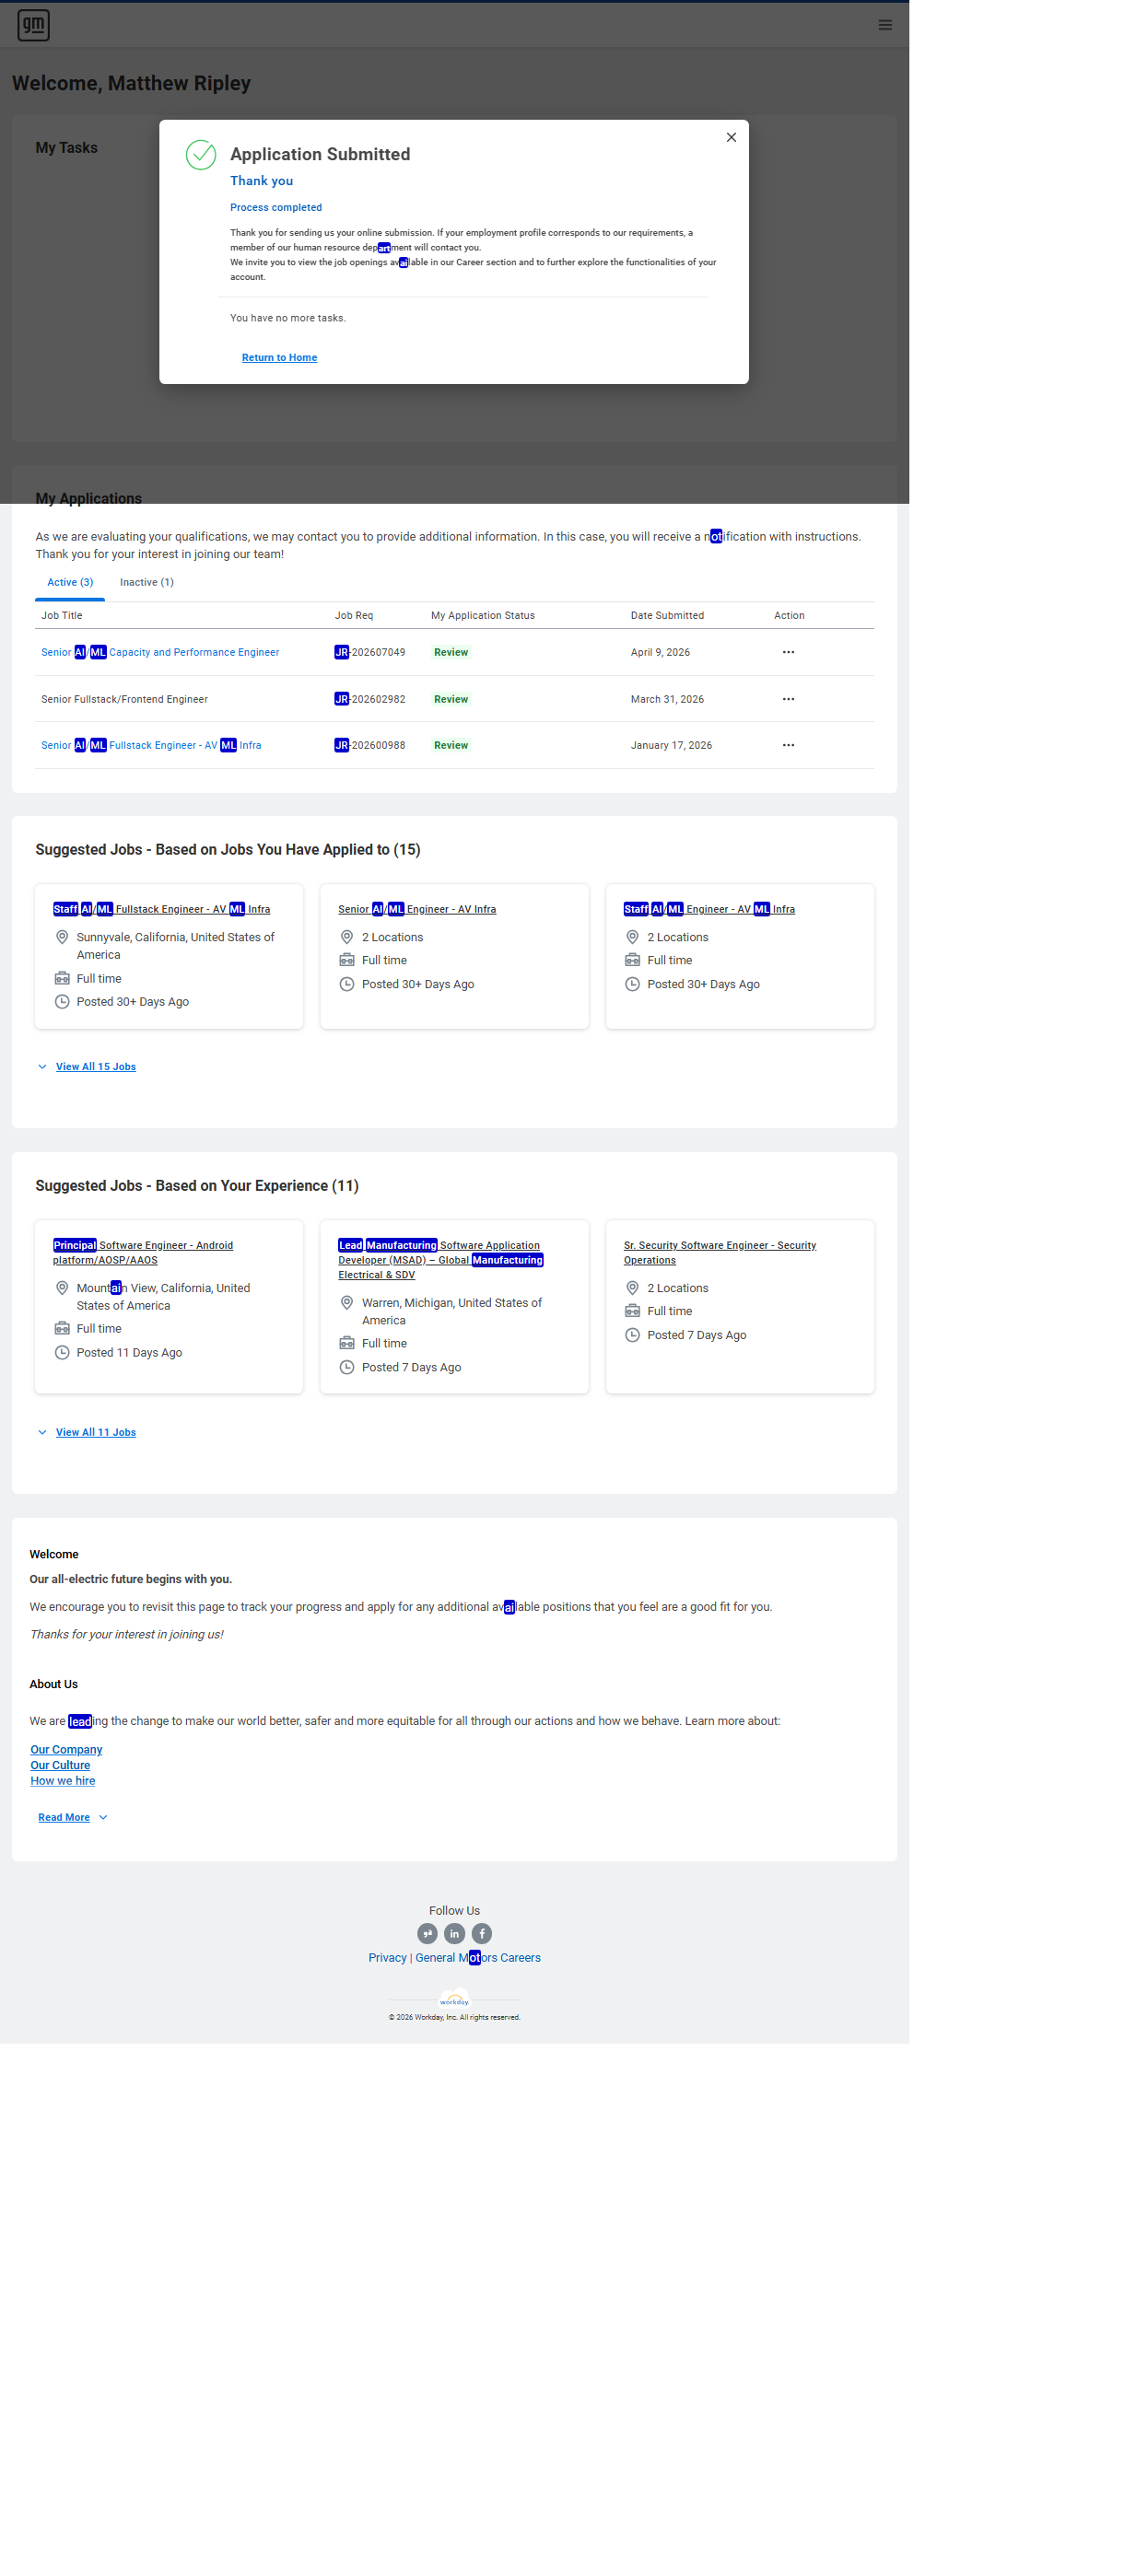Open the hamburger menu in top bar
The image size is (1136, 2576).
884,25
